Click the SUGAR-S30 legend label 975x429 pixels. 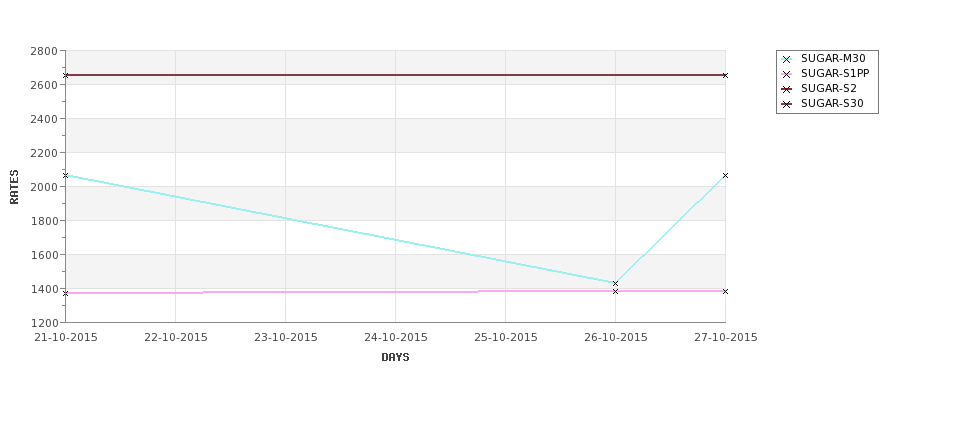coord(832,103)
